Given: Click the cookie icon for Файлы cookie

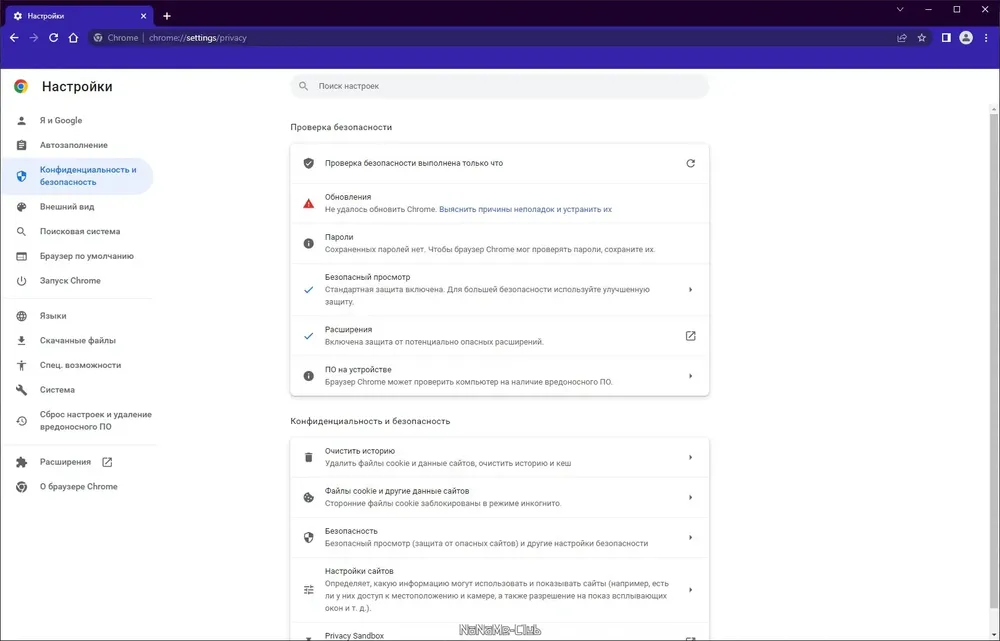Looking at the screenshot, I should coord(309,497).
